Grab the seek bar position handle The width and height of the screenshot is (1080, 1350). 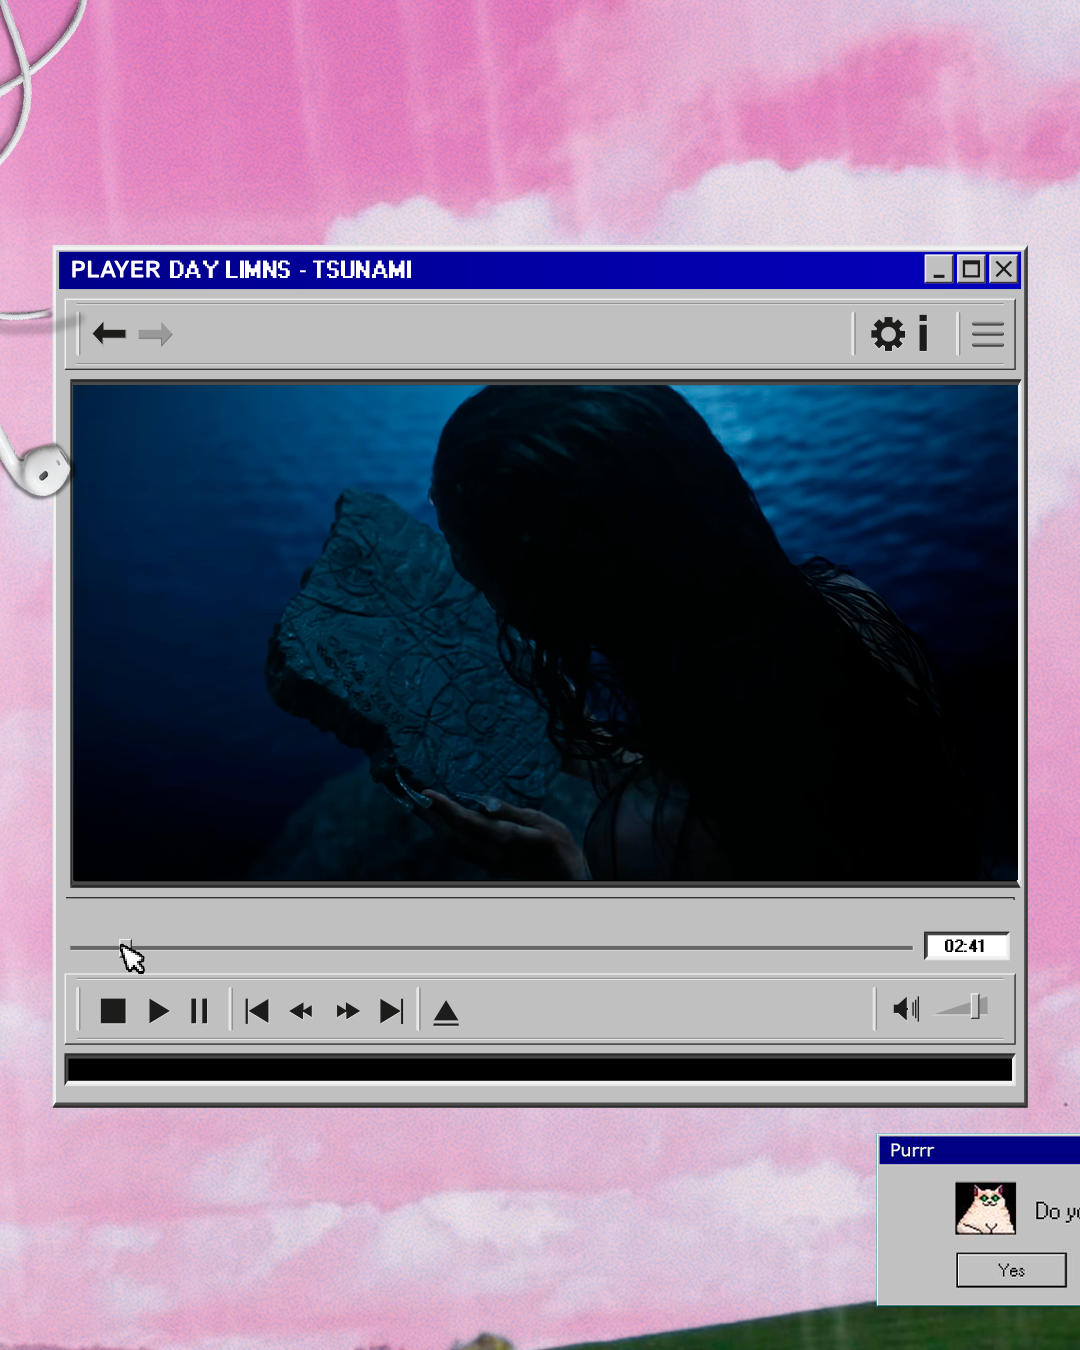point(125,946)
